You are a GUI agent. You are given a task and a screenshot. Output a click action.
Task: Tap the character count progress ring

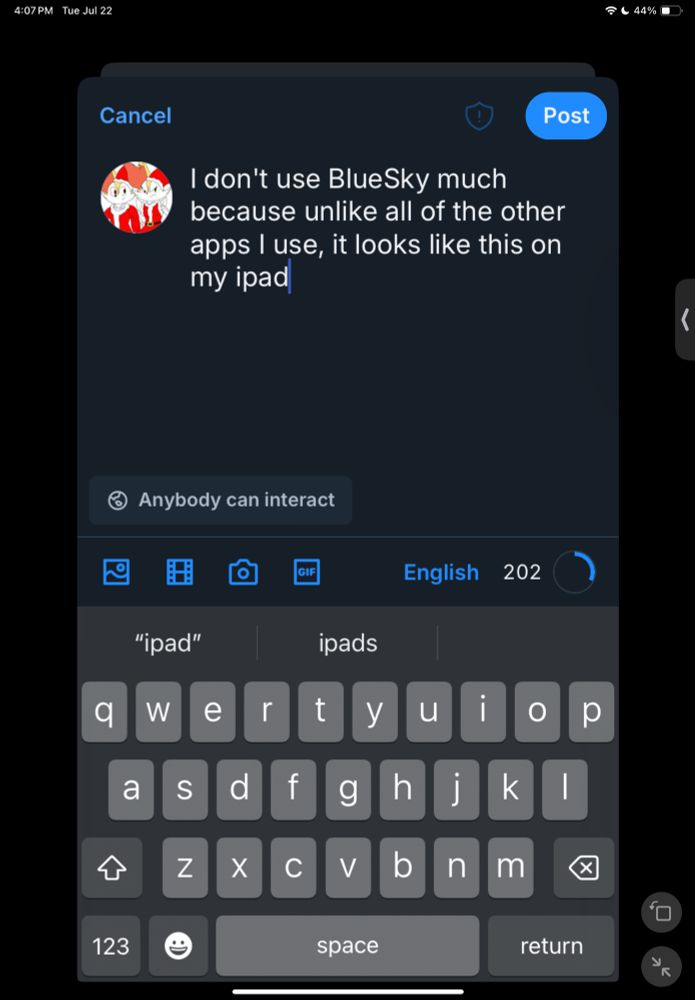[x=574, y=572]
